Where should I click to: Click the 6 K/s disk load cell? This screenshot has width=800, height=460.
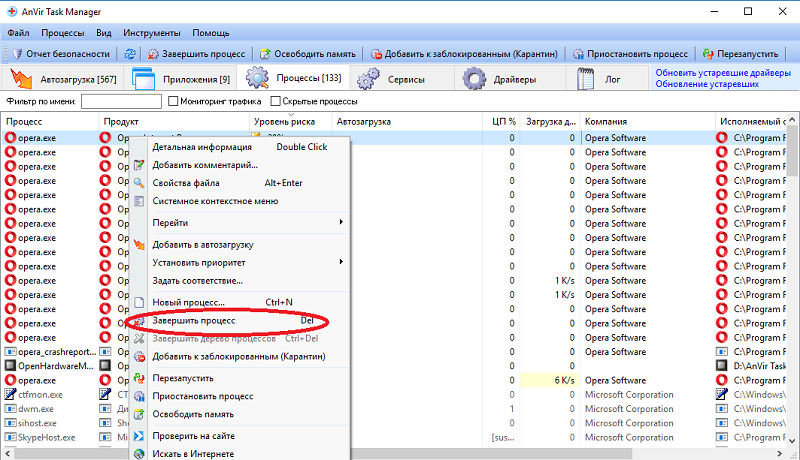point(551,380)
